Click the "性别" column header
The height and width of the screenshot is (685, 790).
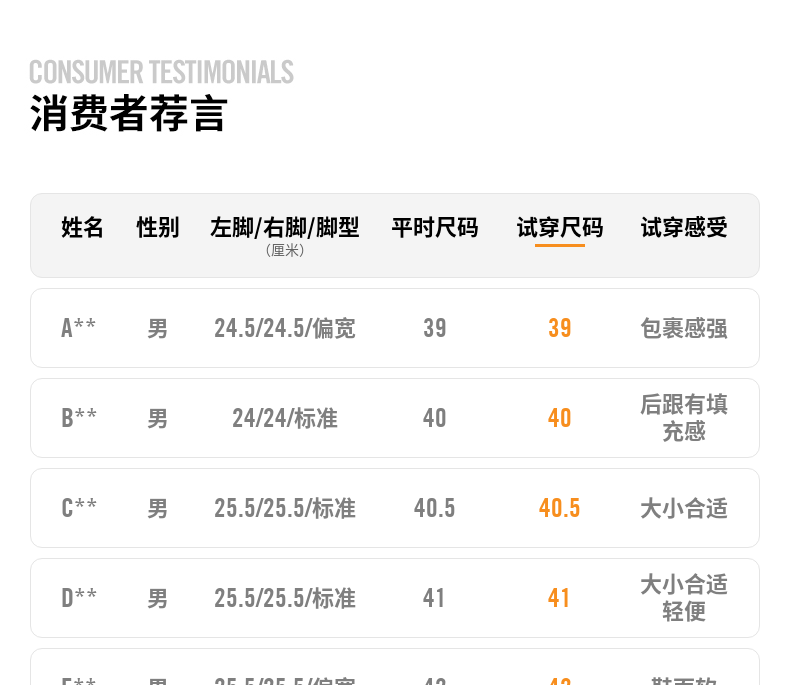click(158, 228)
